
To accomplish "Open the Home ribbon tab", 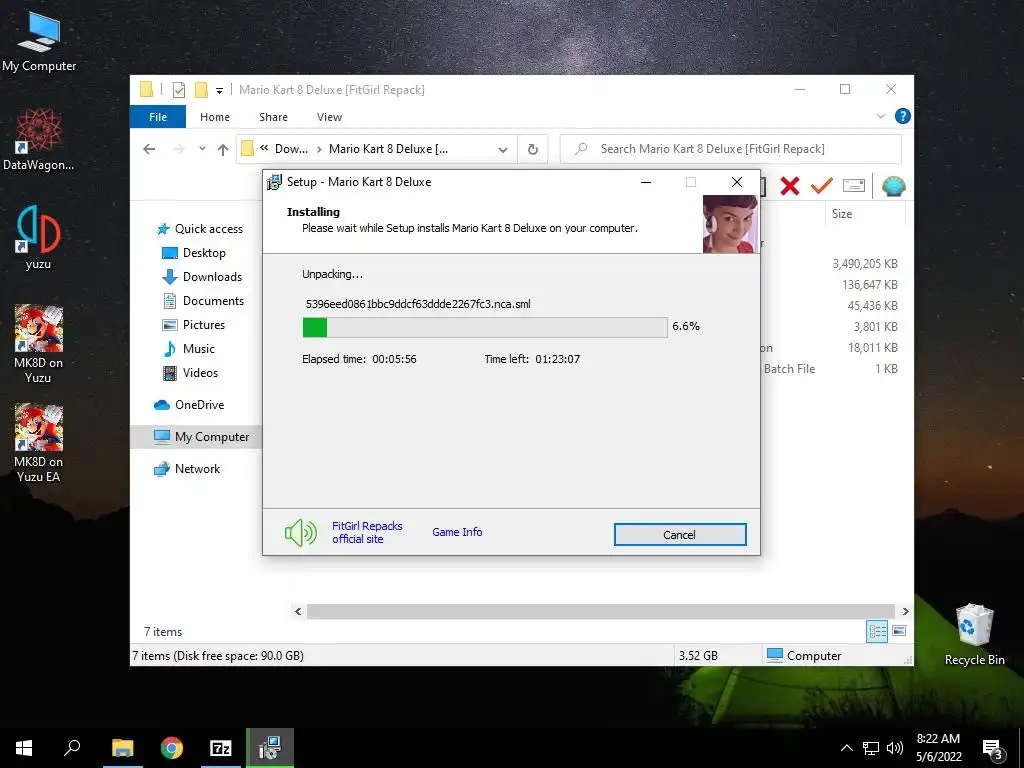I will click(x=215, y=117).
